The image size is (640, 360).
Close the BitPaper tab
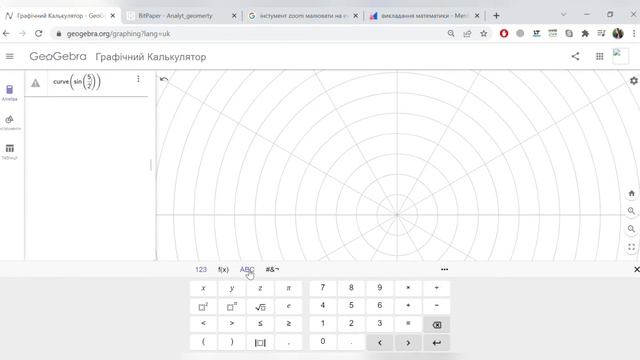(234, 16)
